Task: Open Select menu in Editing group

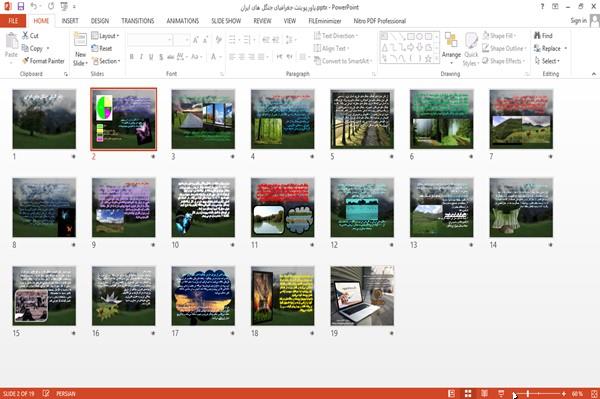Action: pyautogui.click(x=548, y=61)
